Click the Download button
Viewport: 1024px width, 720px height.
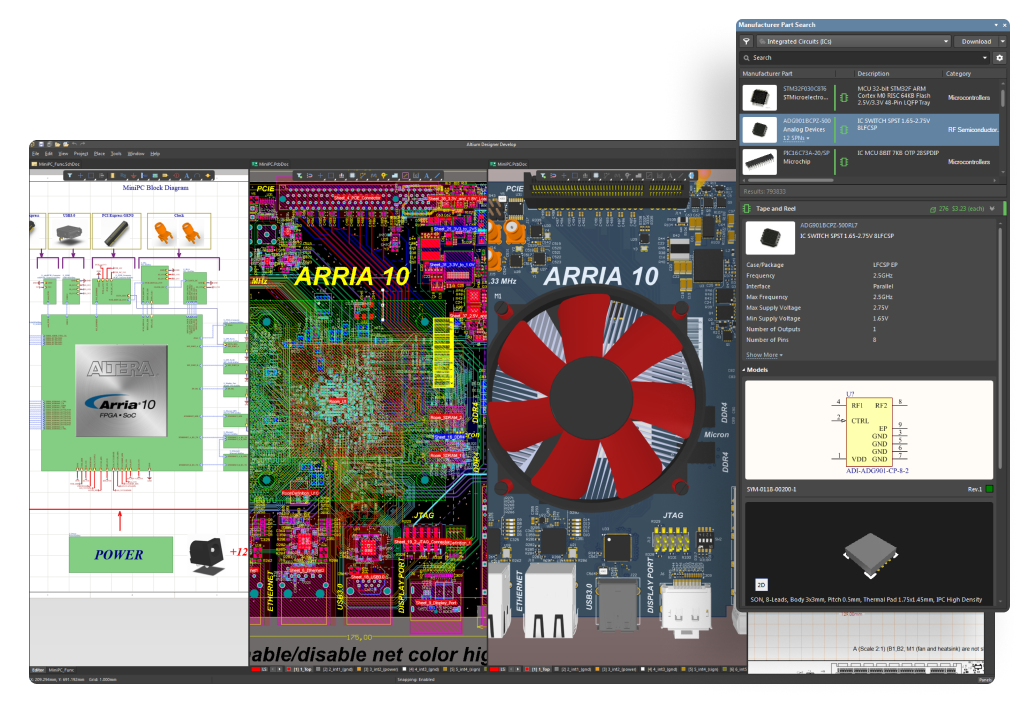coord(975,42)
